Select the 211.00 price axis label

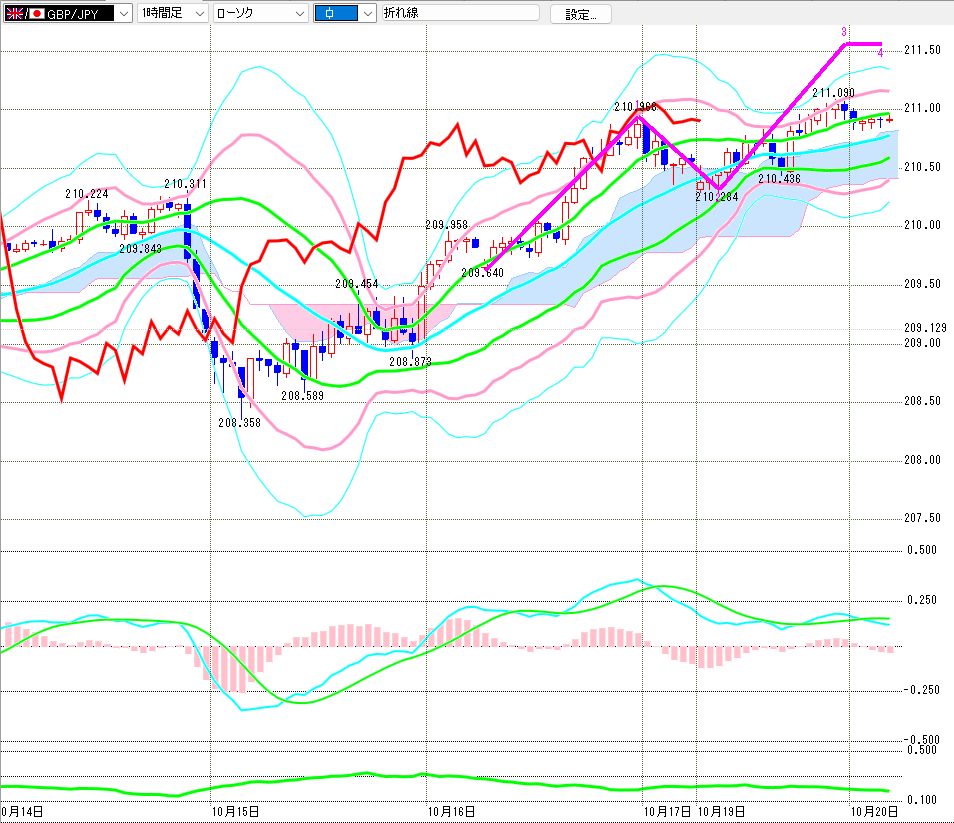(x=922, y=108)
